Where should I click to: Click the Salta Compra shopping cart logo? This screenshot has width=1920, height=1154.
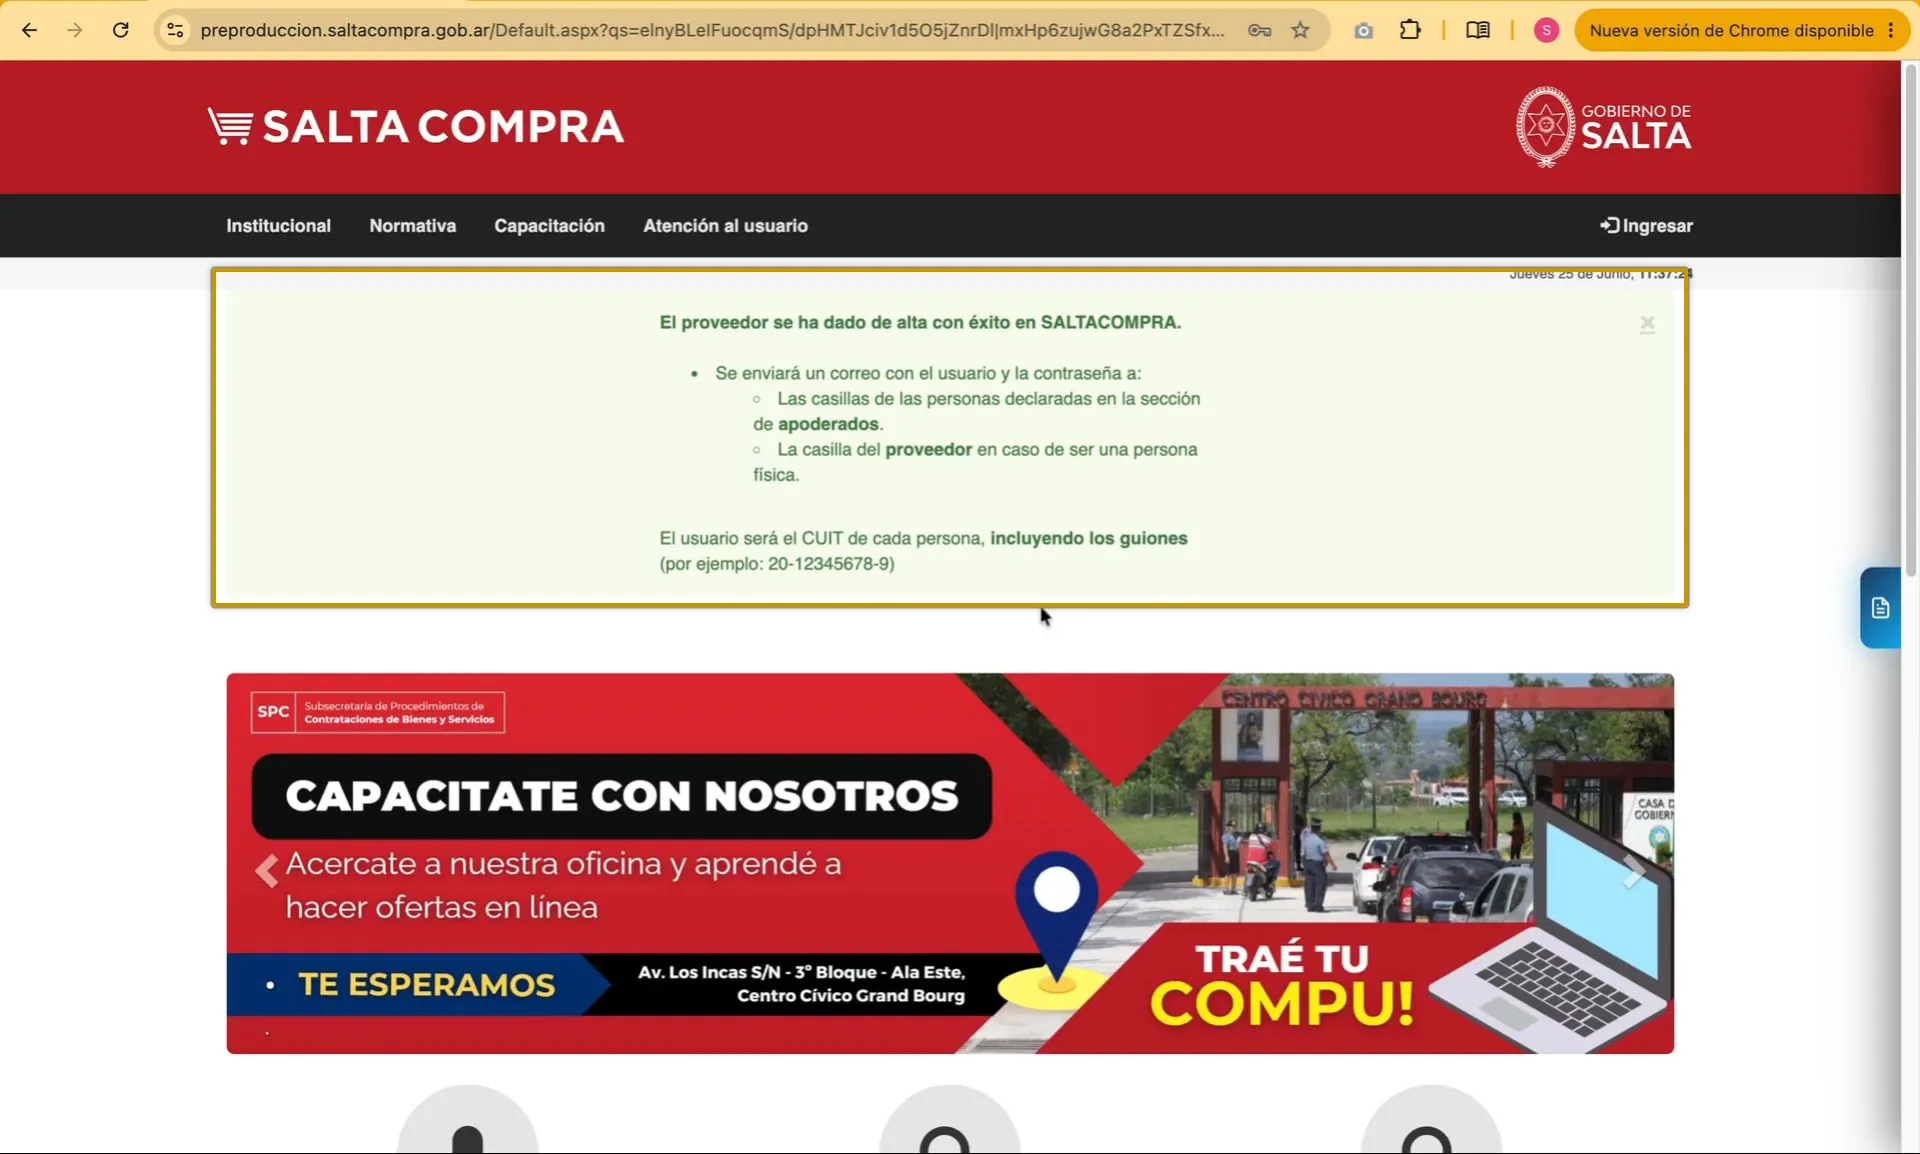pos(415,127)
